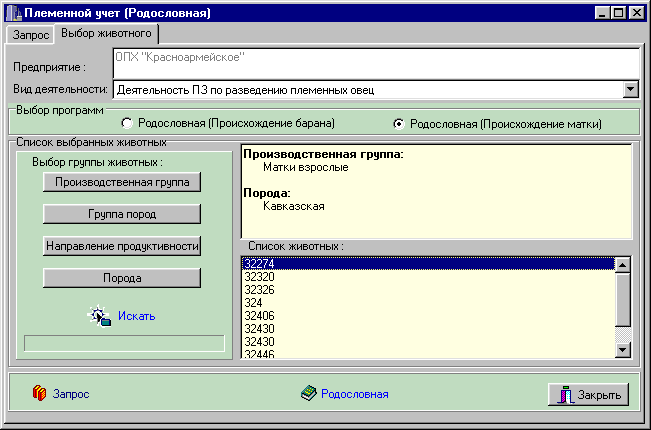Click the Порода button
651x430 pixels.
tap(122, 277)
